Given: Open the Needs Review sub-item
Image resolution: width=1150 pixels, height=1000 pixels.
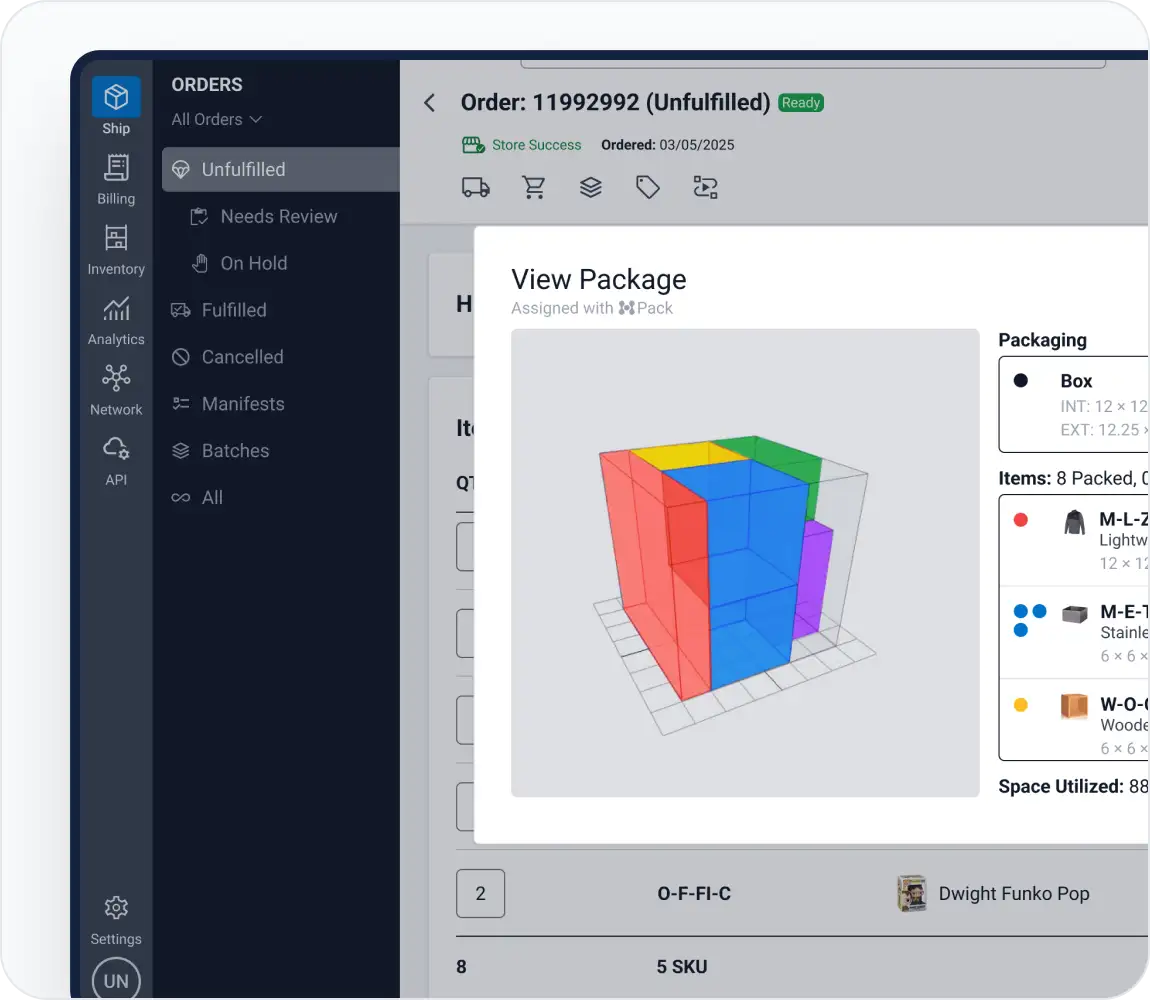Looking at the screenshot, I should 278,216.
